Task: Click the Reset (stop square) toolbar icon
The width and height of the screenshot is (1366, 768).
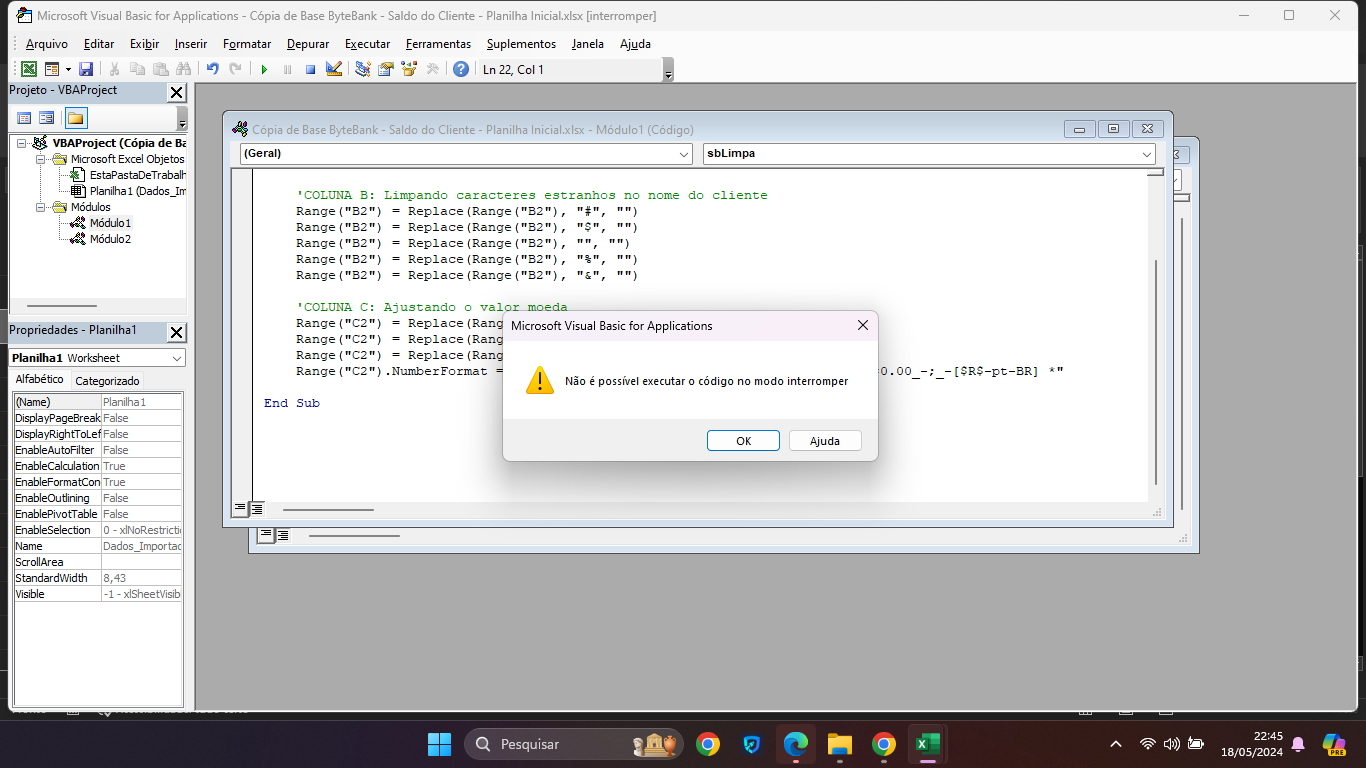Action: coord(310,69)
